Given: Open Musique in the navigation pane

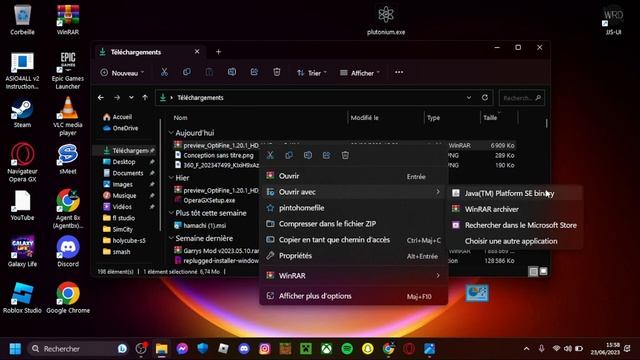Looking at the screenshot, I should [120, 196].
